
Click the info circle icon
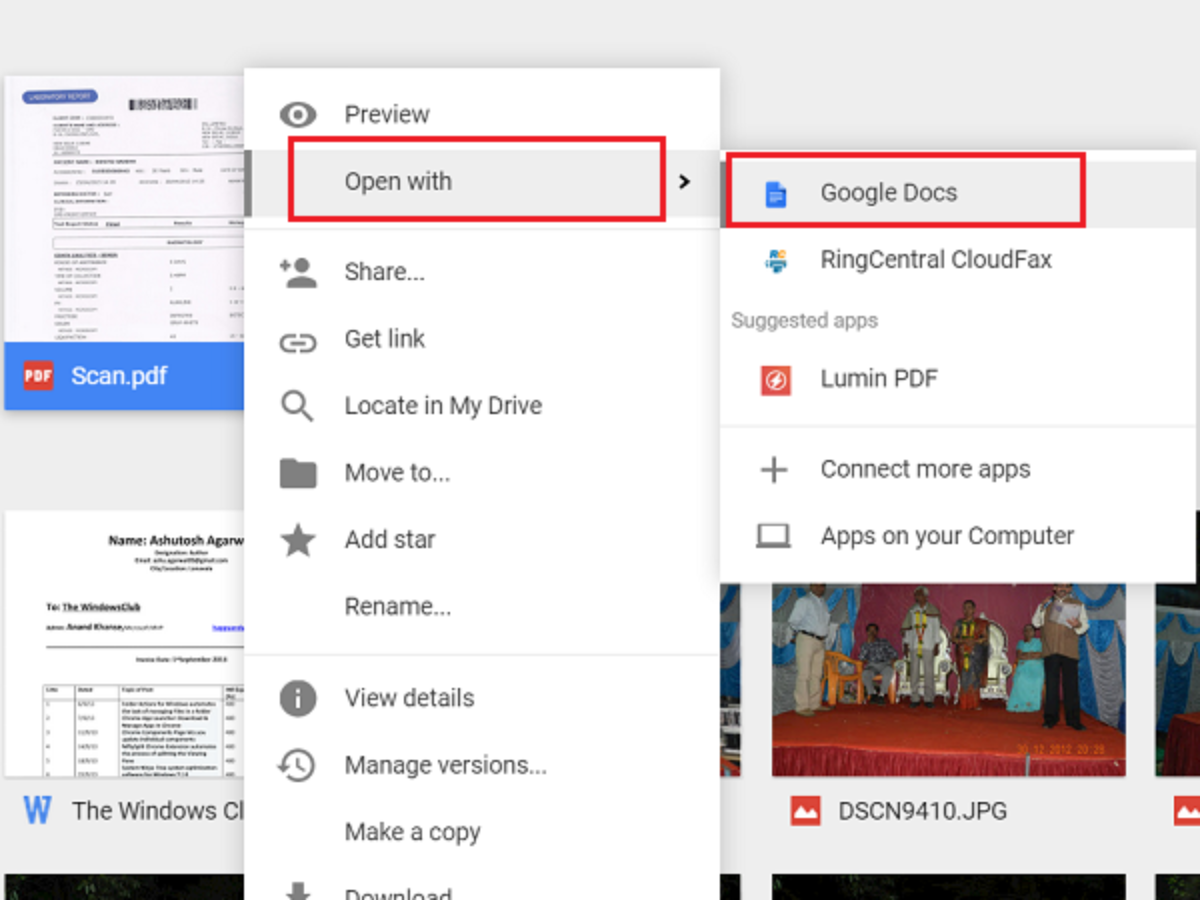point(298,698)
